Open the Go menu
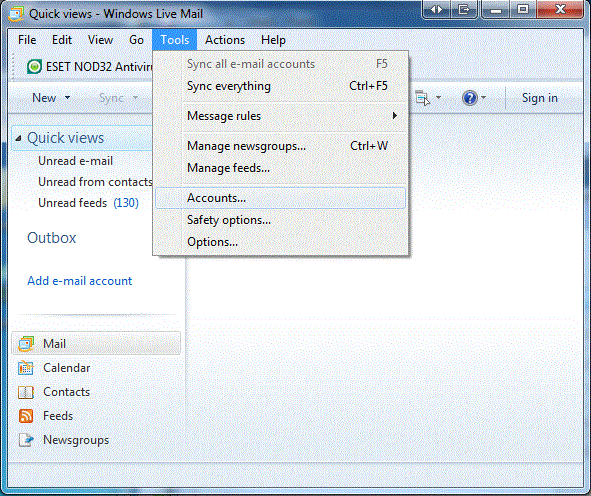 [136, 40]
